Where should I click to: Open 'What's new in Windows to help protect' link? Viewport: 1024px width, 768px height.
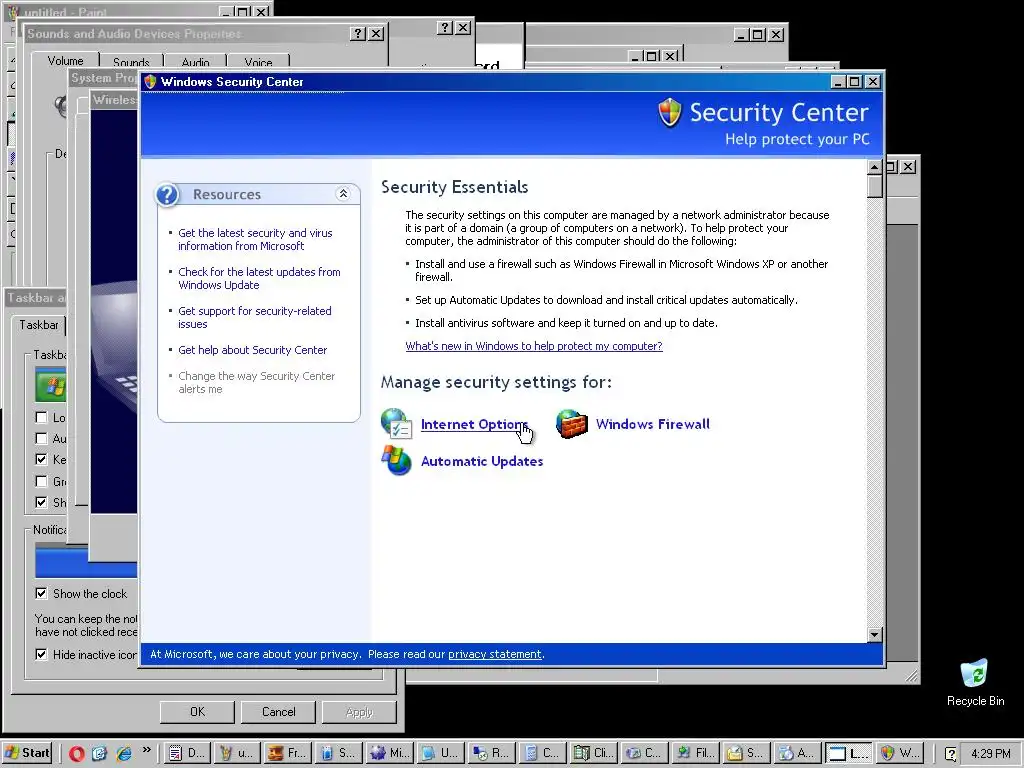tap(534, 346)
